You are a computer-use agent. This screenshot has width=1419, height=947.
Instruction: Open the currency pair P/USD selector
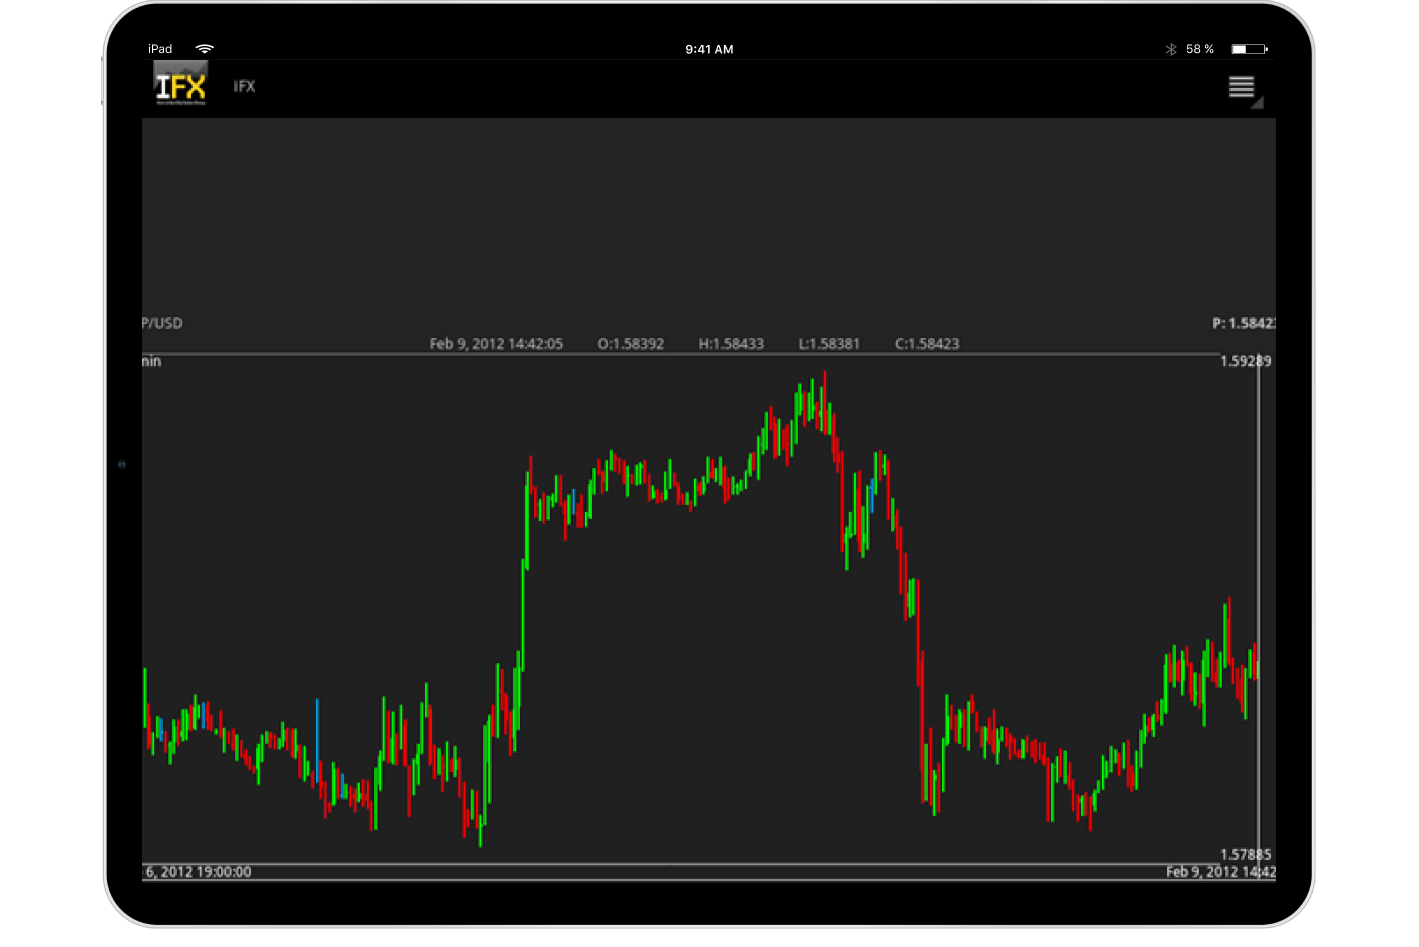162,322
